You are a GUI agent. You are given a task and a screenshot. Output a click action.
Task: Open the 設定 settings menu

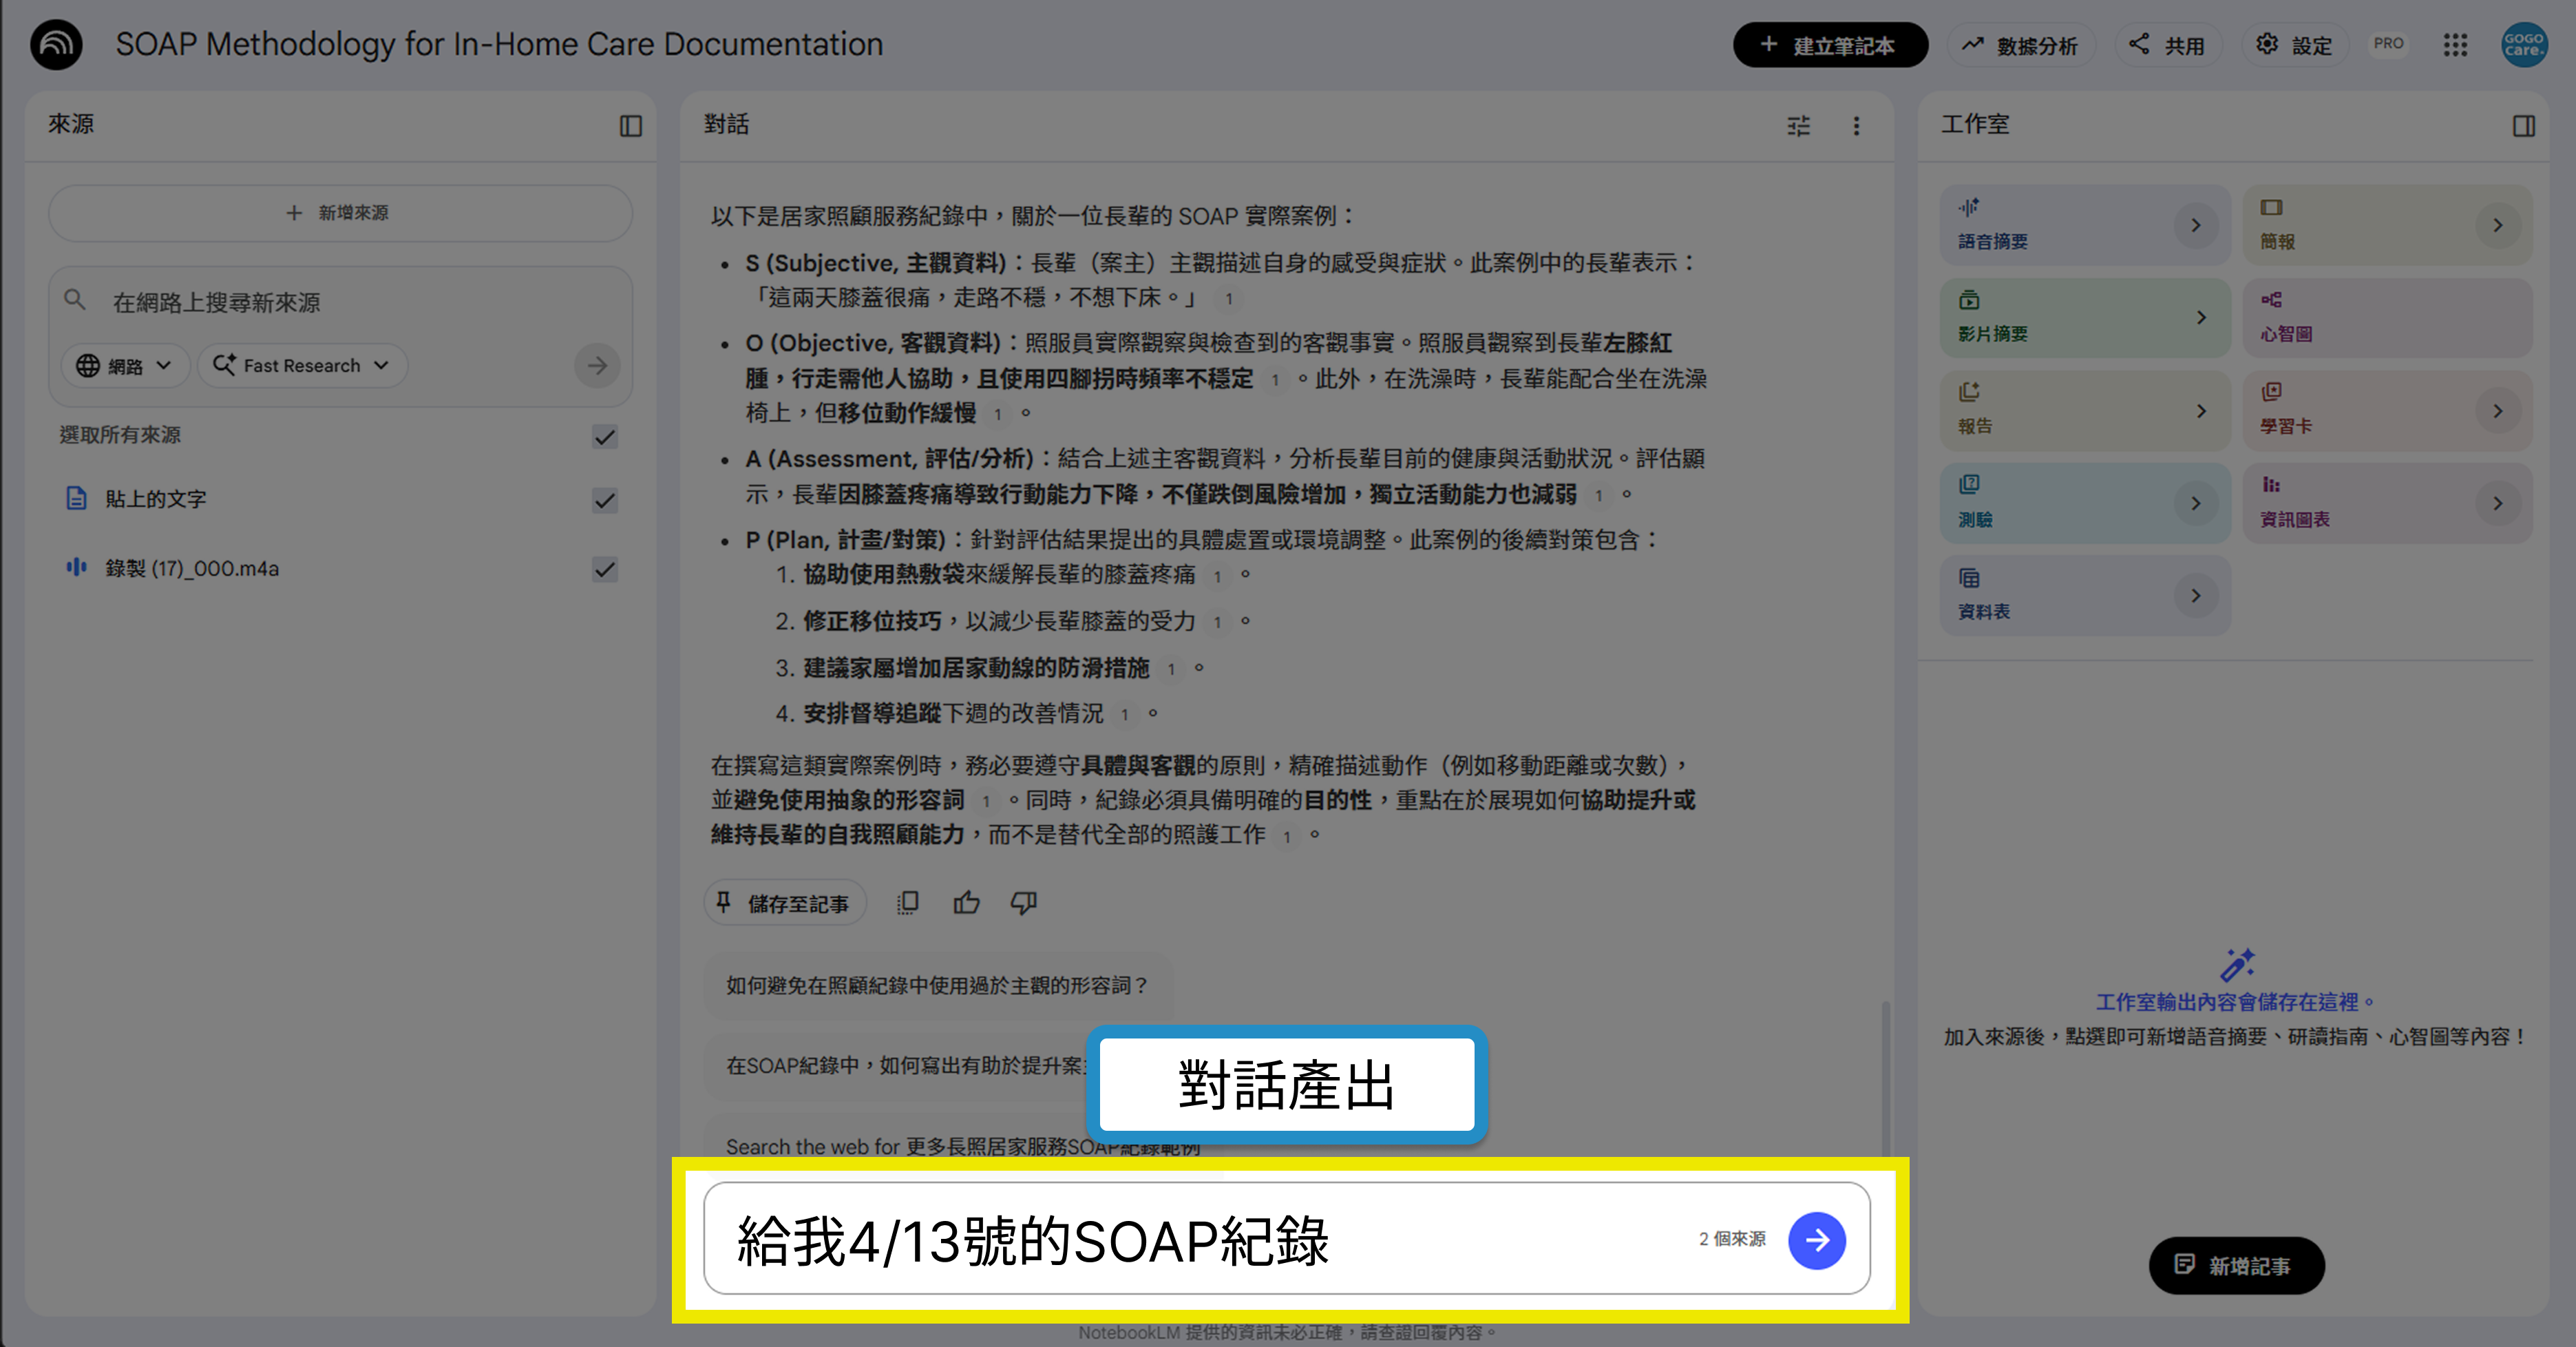tap(2294, 45)
